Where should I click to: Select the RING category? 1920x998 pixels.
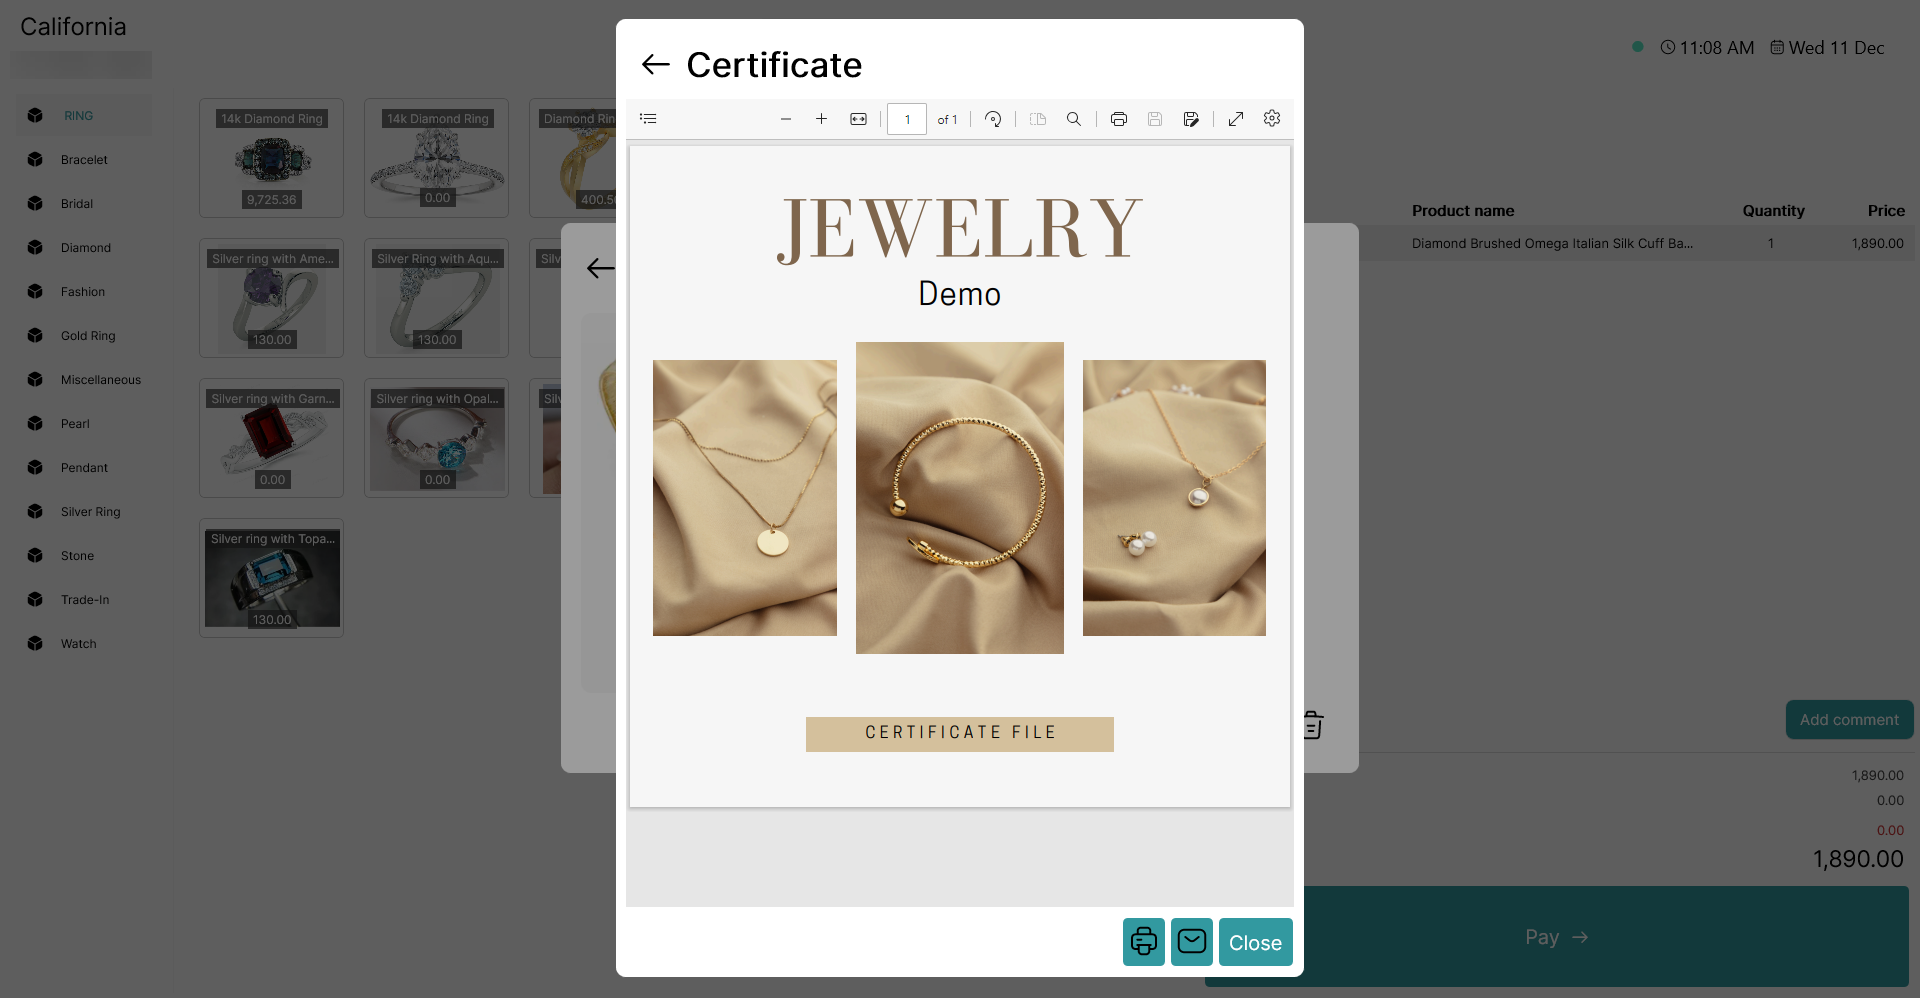click(x=84, y=116)
